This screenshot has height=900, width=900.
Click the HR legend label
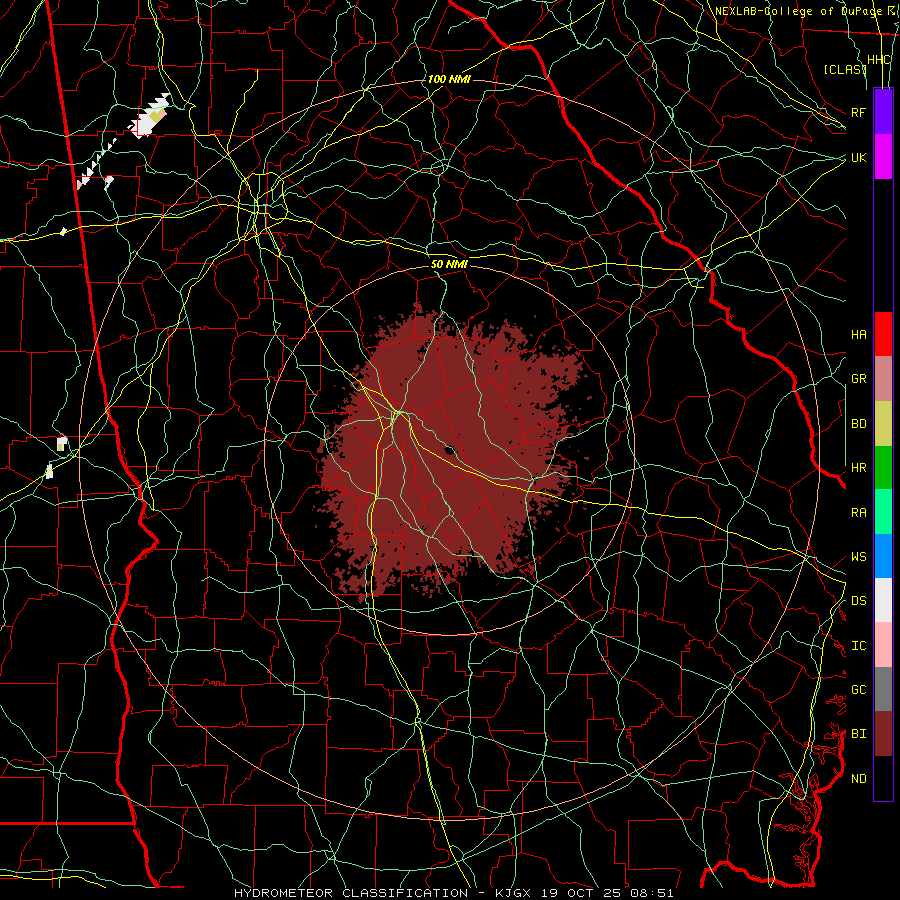[x=859, y=468]
